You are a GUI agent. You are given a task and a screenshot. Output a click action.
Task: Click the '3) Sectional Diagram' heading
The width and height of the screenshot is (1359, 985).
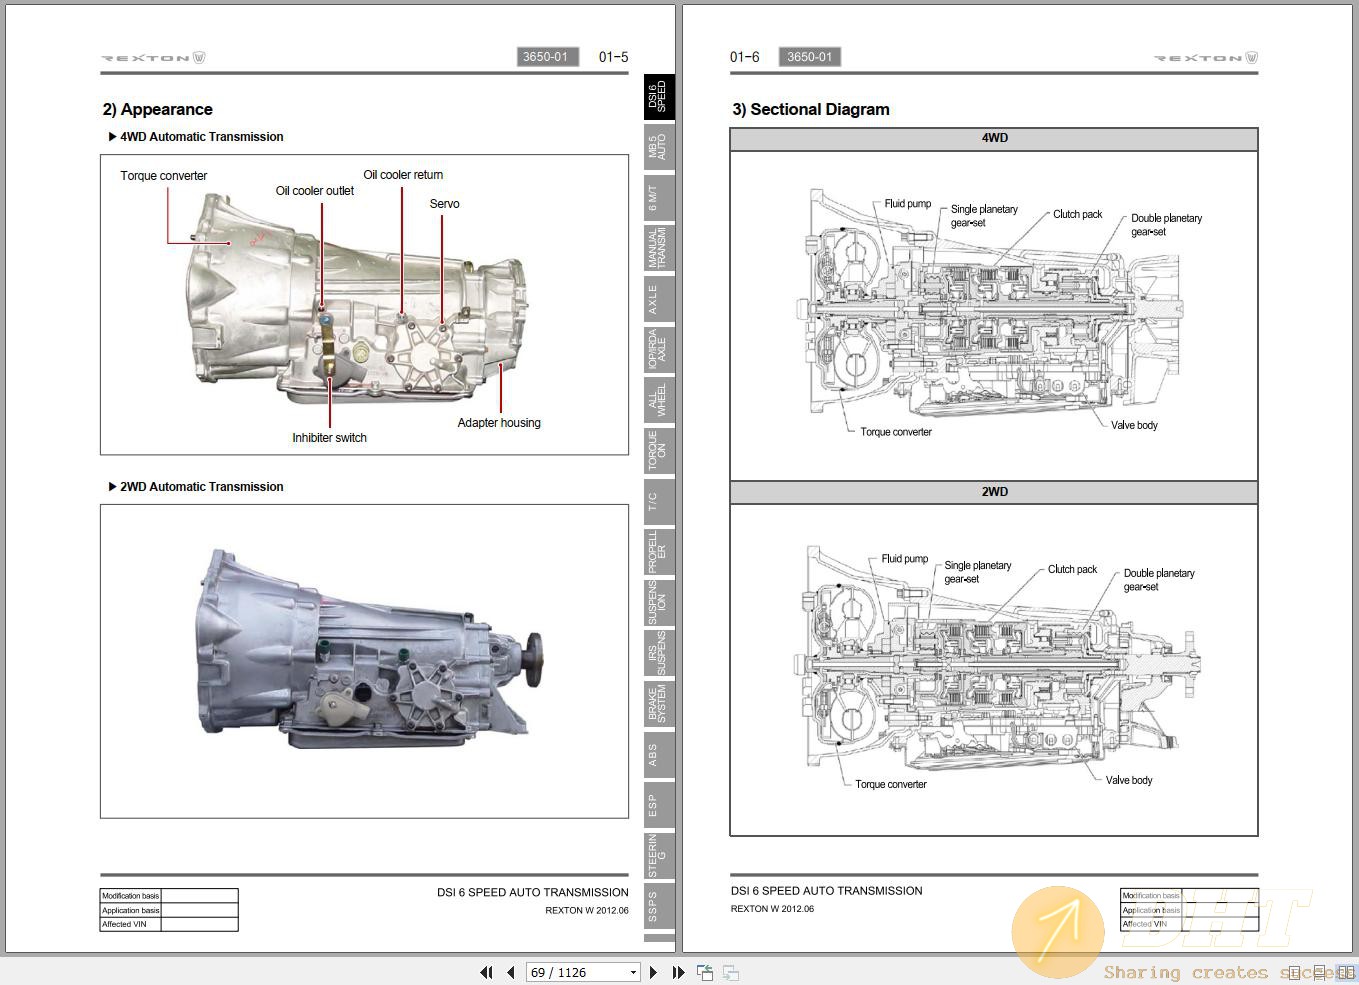click(x=811, y=109)
